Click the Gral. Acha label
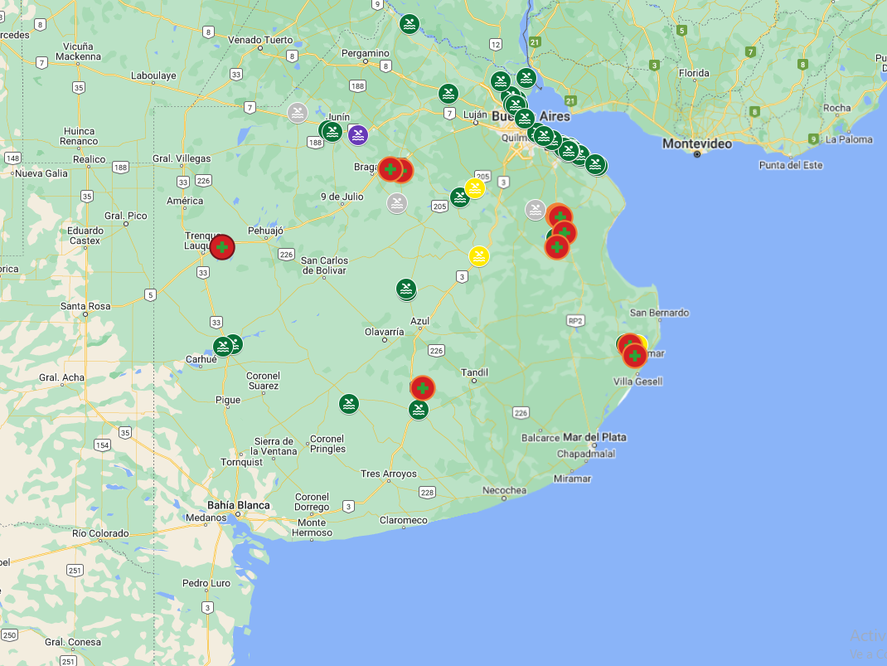The image size is (887, 666). pyautogui.click(x=62, y=377)
